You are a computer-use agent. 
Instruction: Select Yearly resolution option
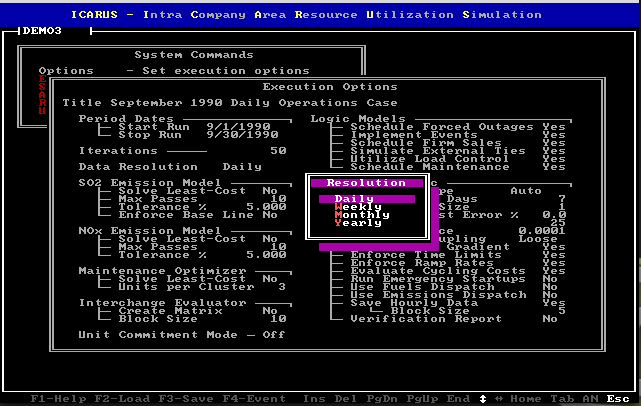coord(358,223)
